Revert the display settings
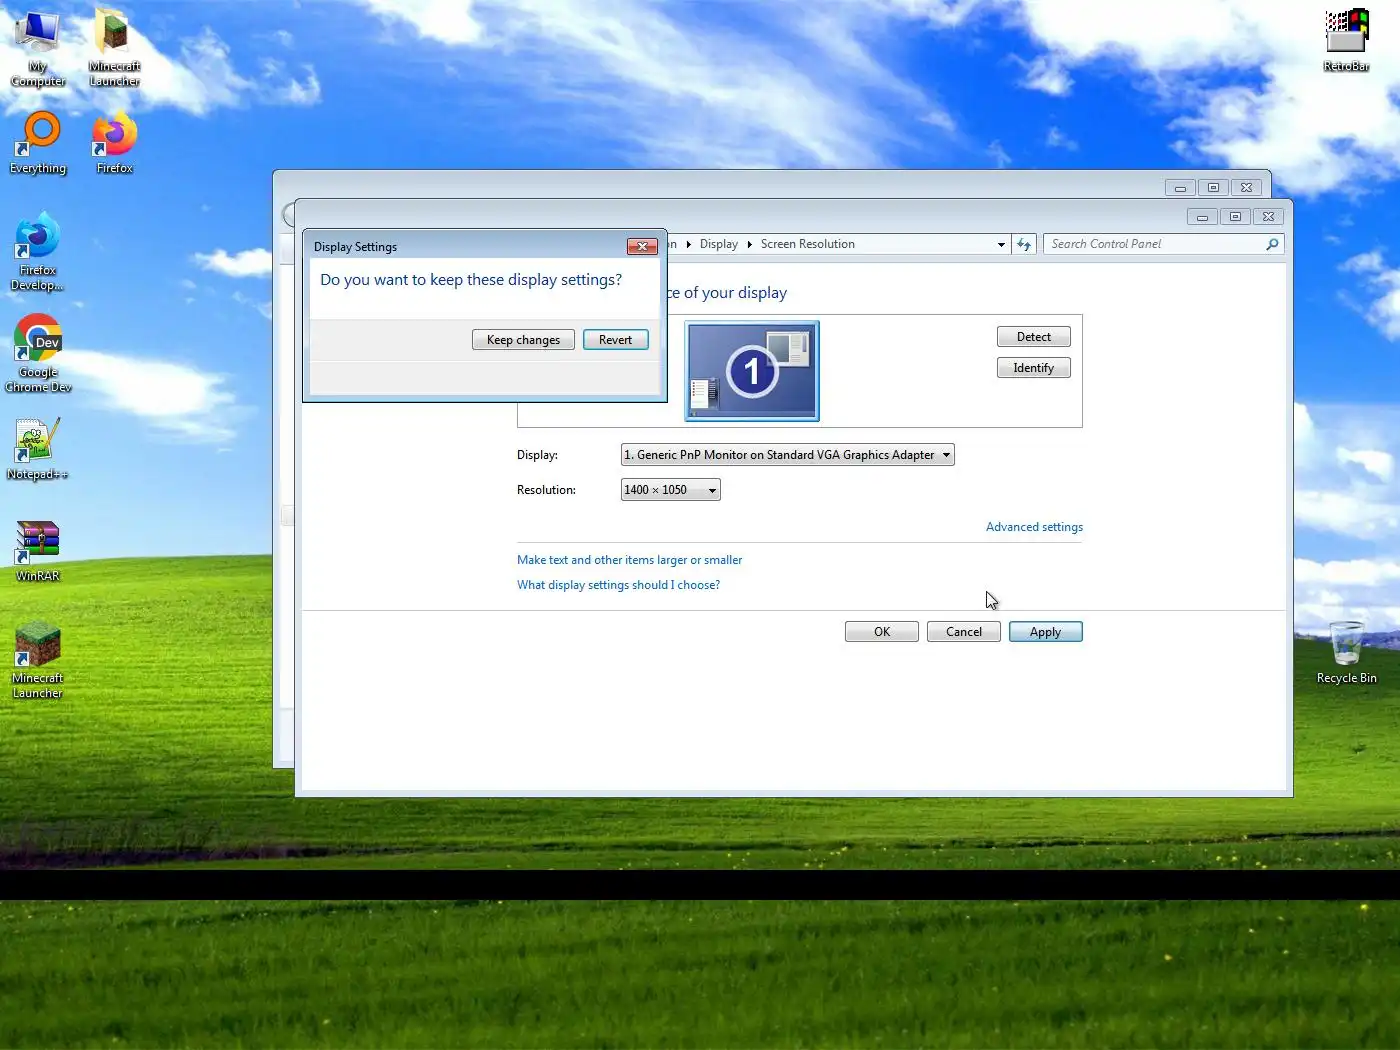Screen dimensions: 1400x1050 tap(616, 340)
